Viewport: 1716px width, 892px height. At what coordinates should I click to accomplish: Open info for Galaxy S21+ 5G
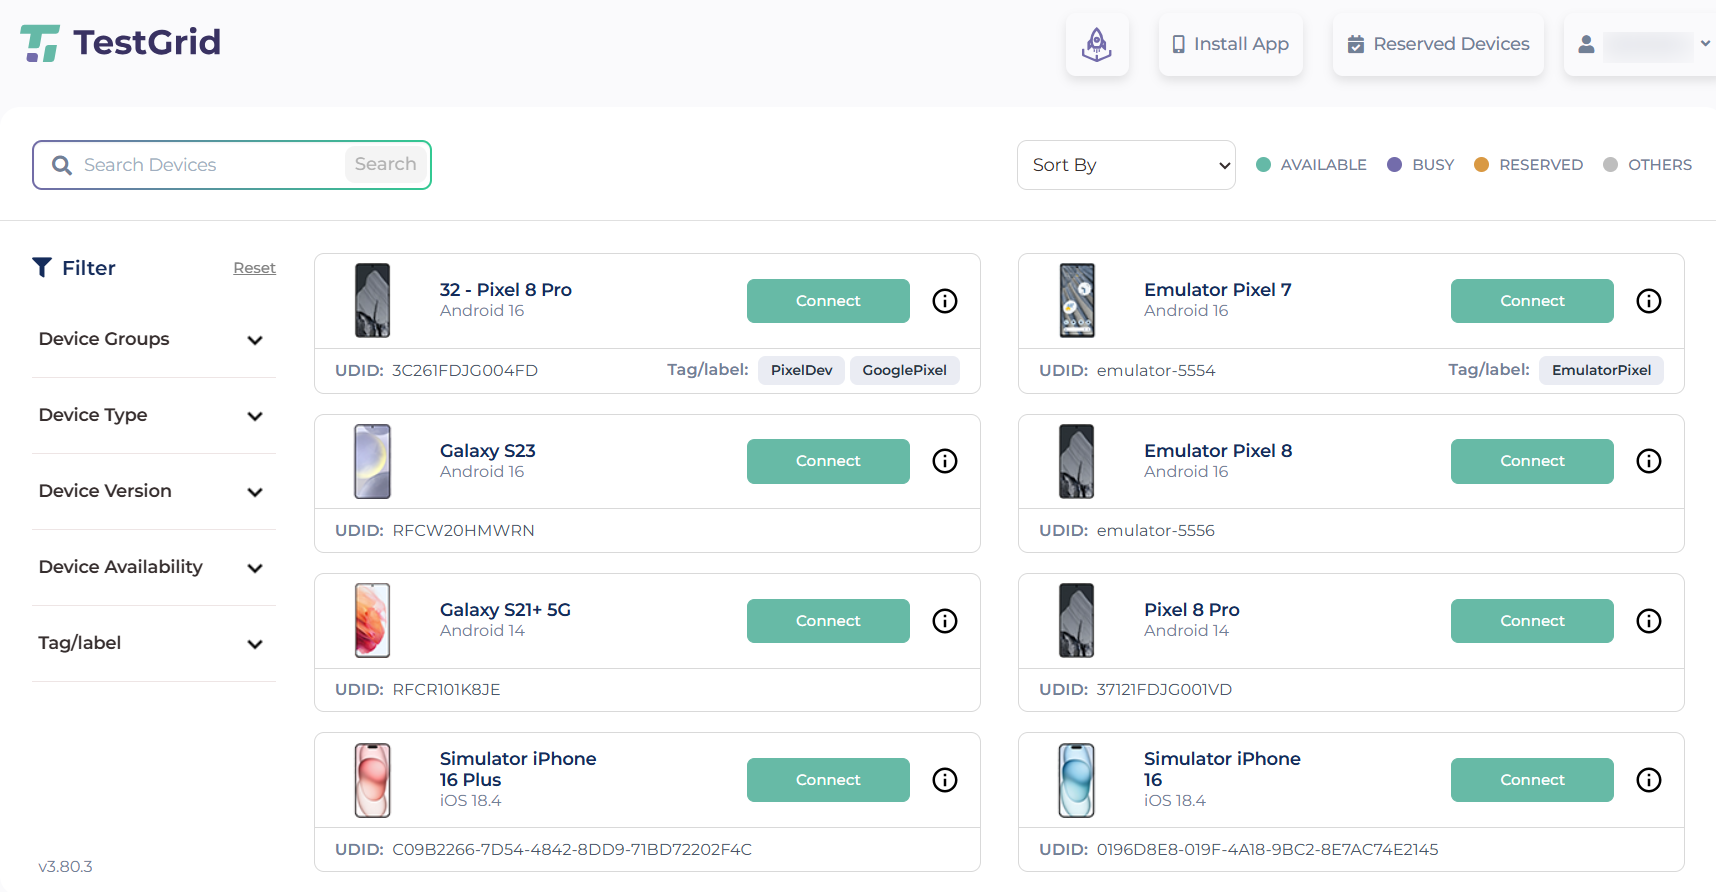[945, 621]
